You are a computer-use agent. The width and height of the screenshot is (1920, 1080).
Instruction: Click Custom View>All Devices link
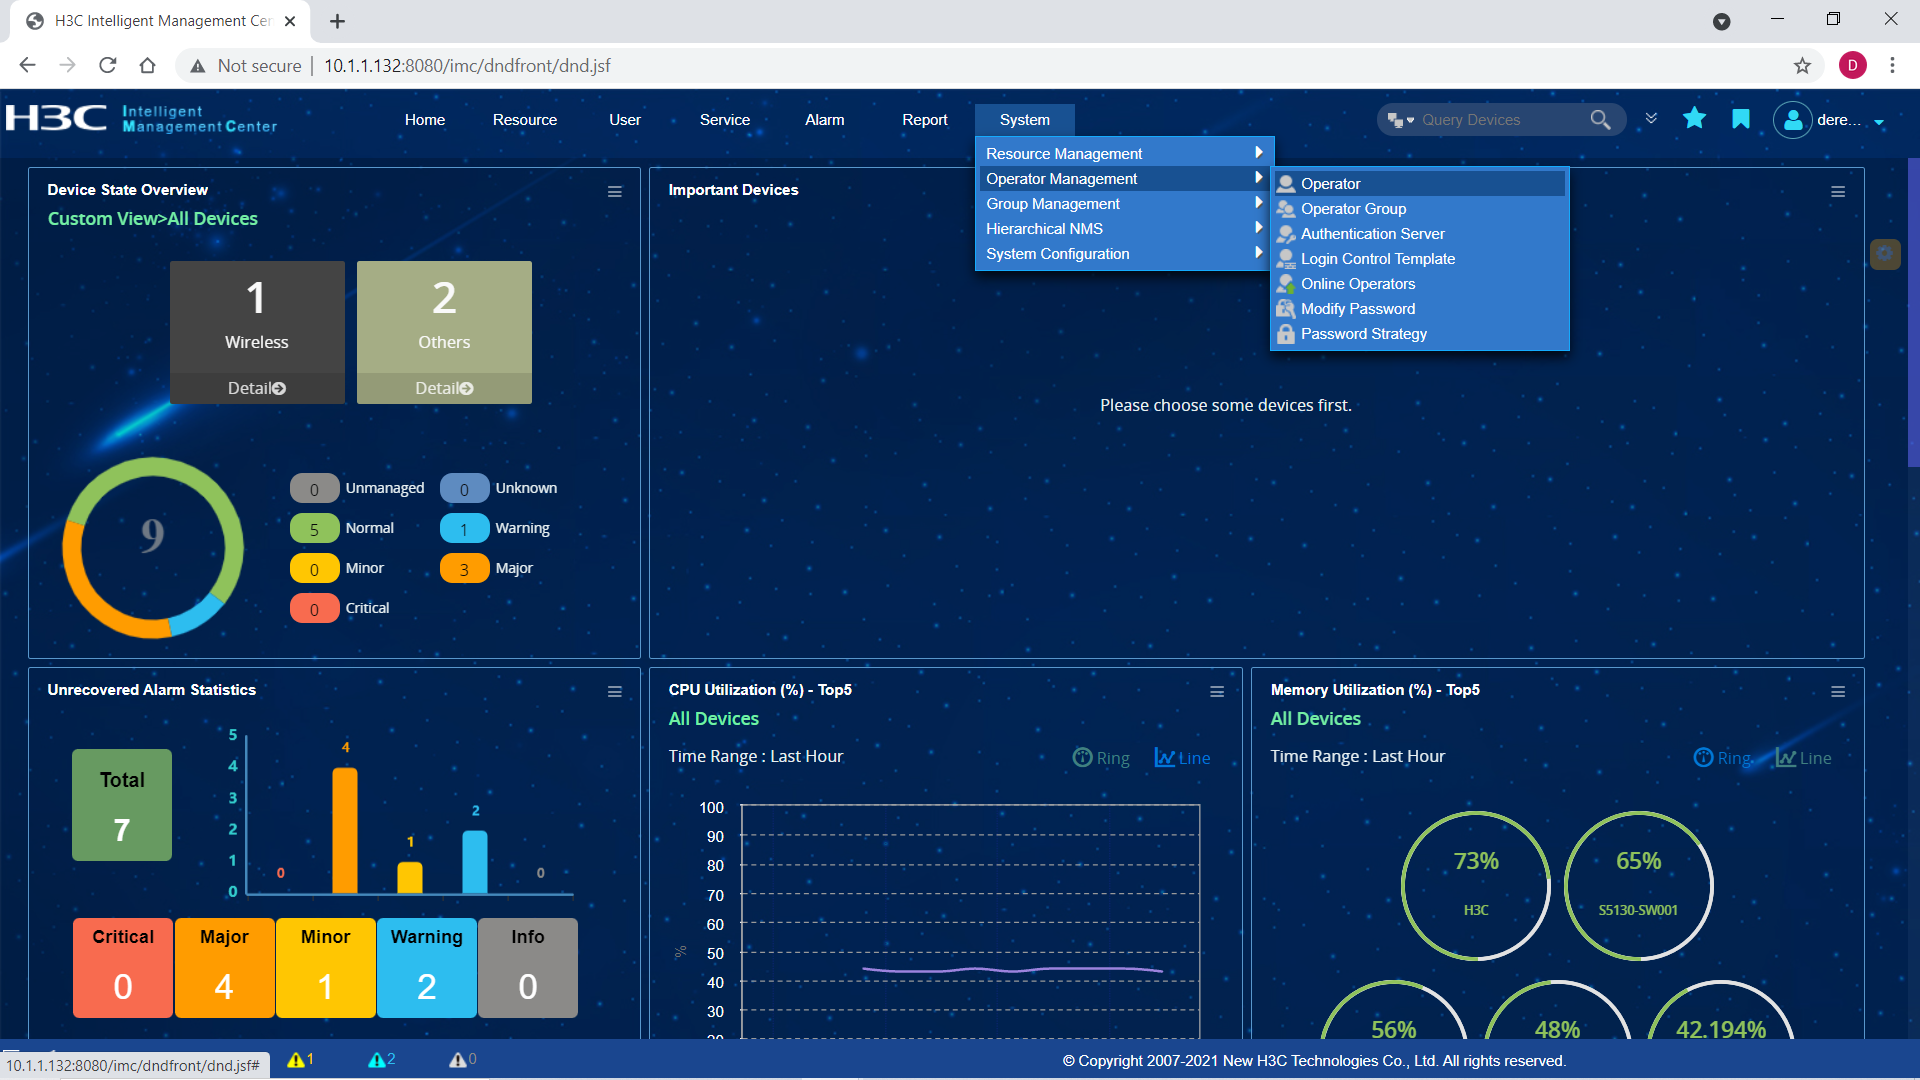point(152,219)
